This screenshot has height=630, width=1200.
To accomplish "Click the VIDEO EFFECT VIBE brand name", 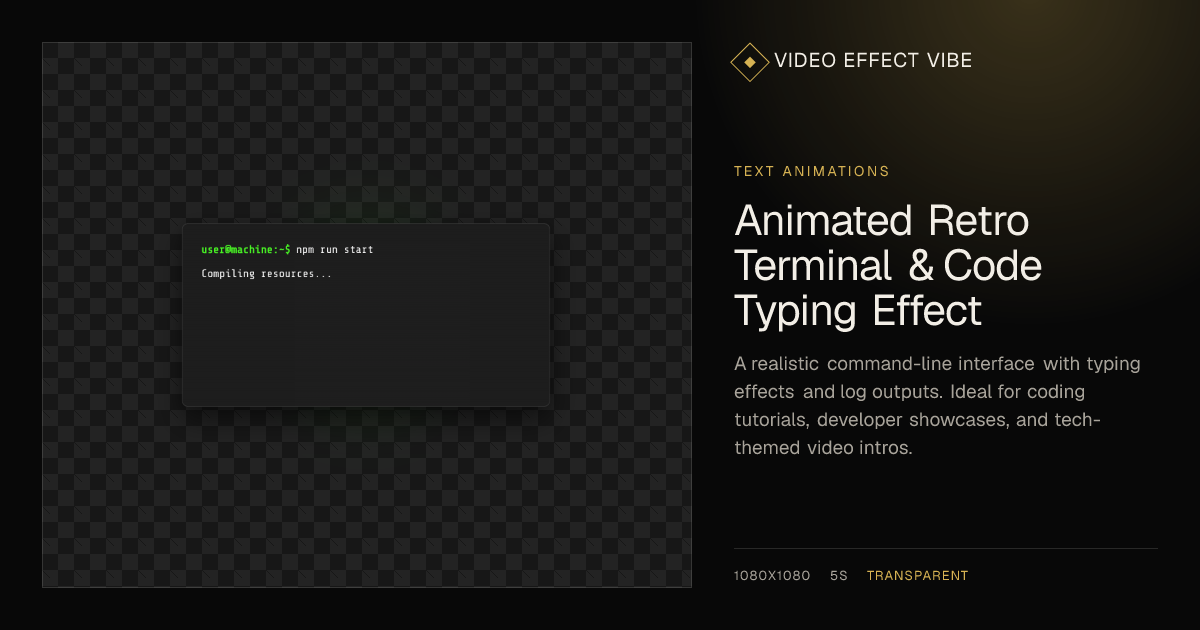I will (x=873, y=61).
